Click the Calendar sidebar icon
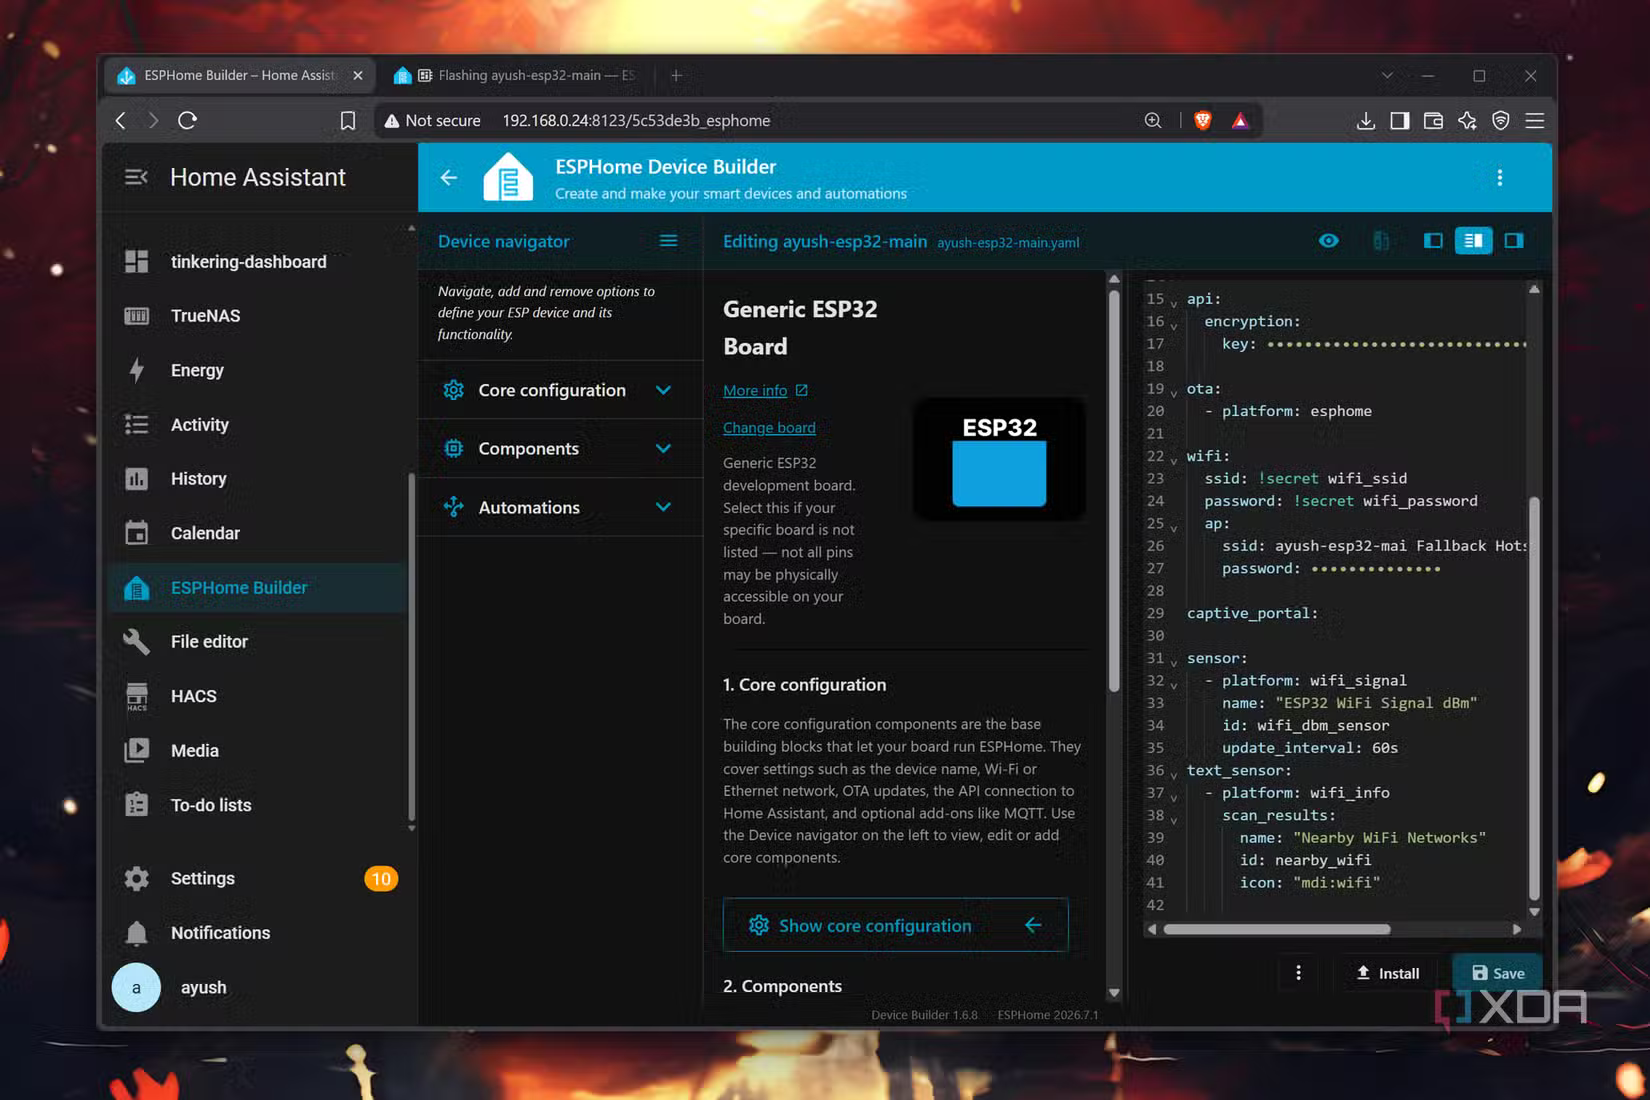1650x1100 pixels. 136,533
